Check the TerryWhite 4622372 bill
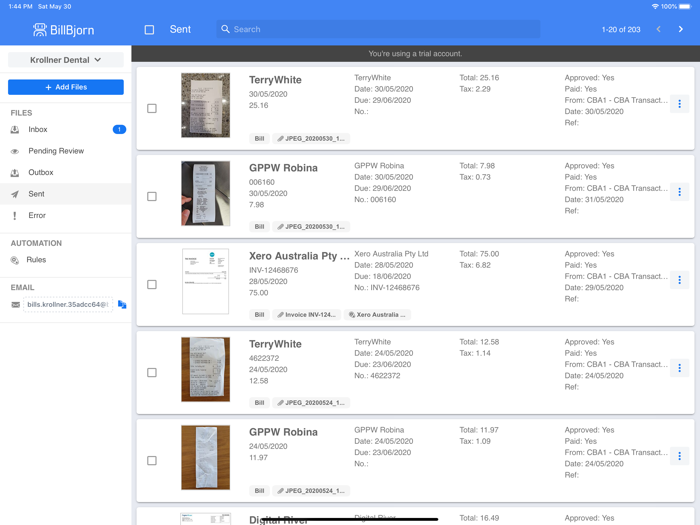Viewport: 700px width, 525px height. (152, 372)
